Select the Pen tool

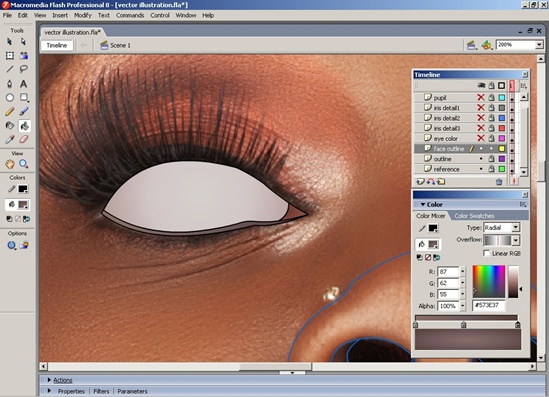coord(9,83)
